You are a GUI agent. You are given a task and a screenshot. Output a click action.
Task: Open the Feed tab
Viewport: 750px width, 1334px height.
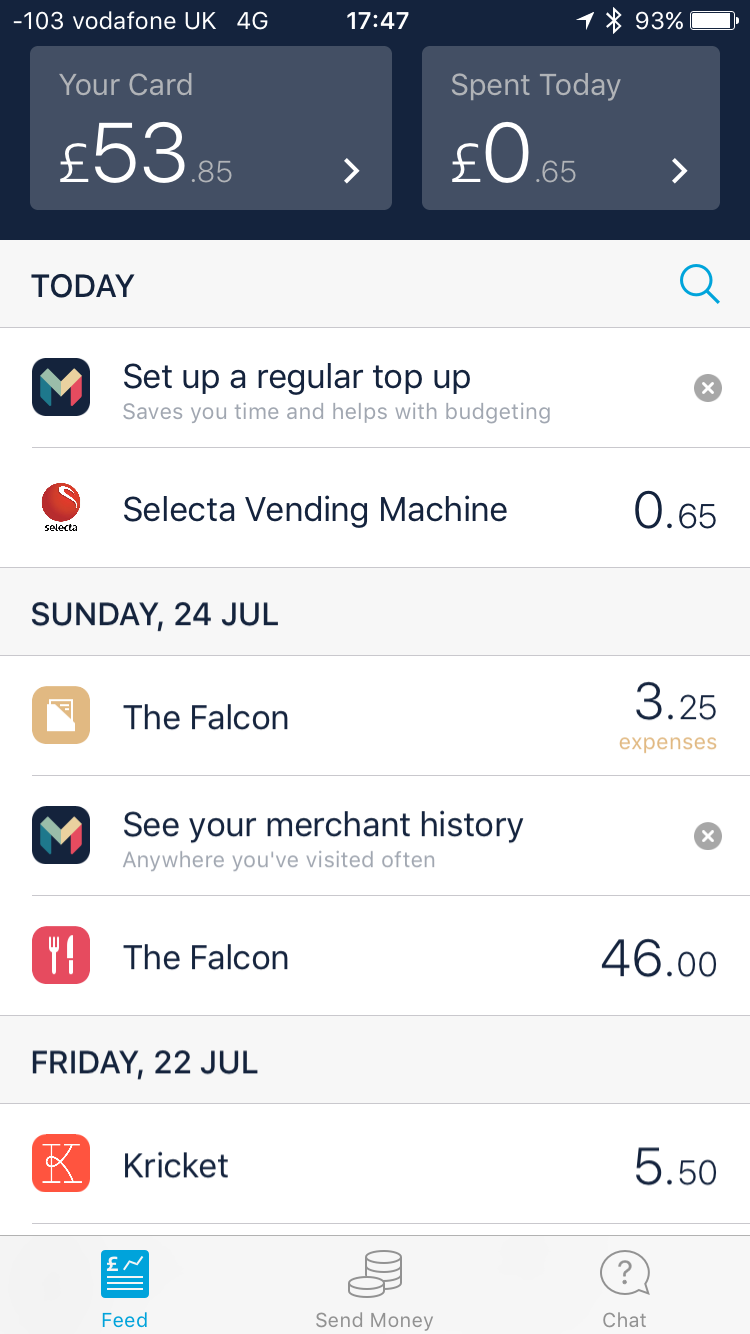(125, 1289)
